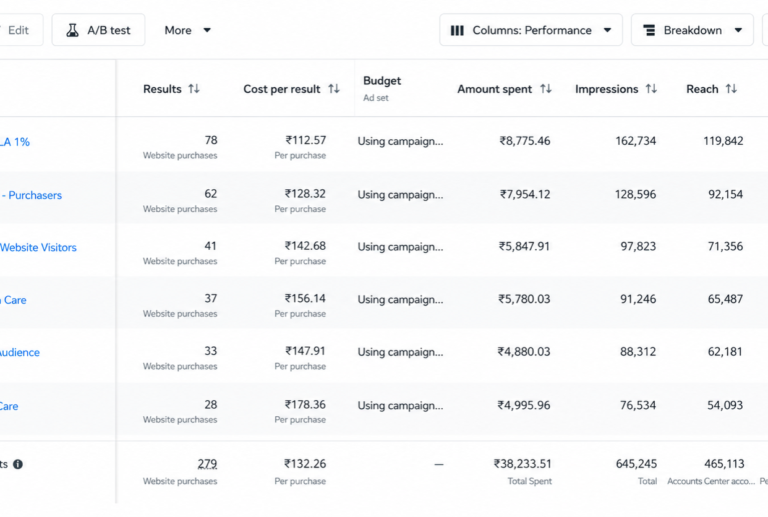Open the 'Website Visitors' ad set link
768x517 pixels.
(x=38, y=248)
